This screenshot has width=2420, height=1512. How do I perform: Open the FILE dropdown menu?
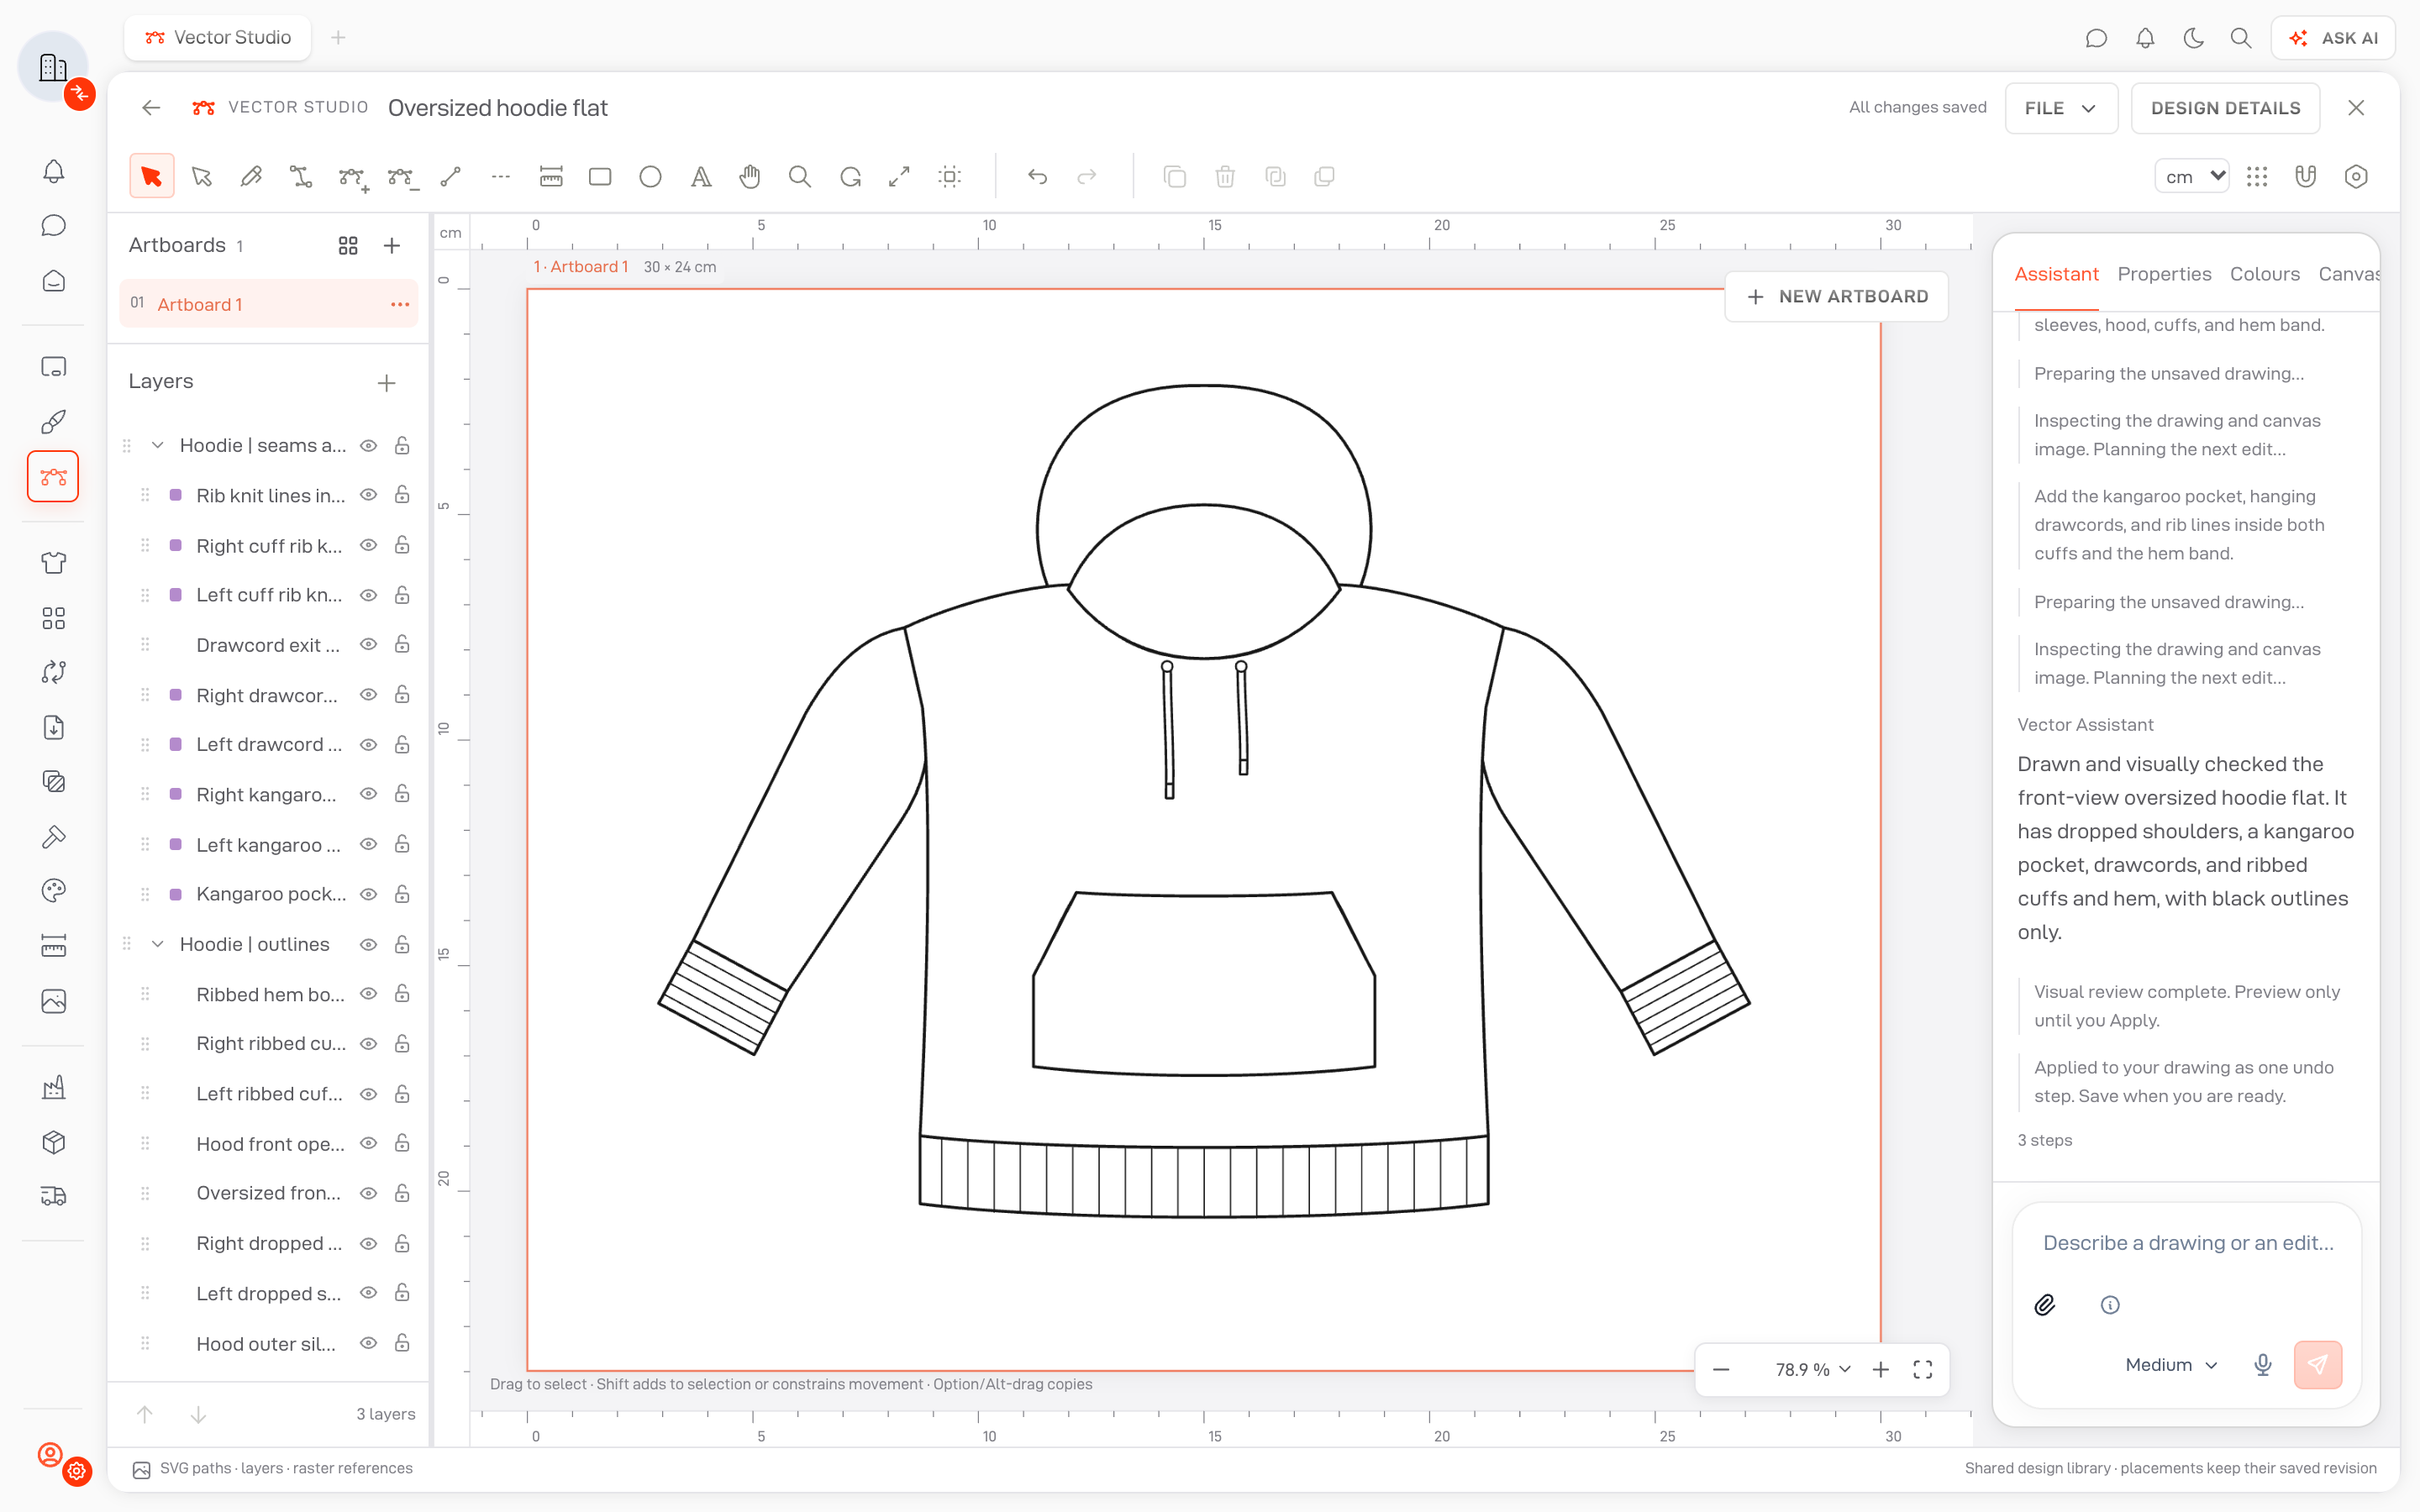click(x=2061, y=108)
